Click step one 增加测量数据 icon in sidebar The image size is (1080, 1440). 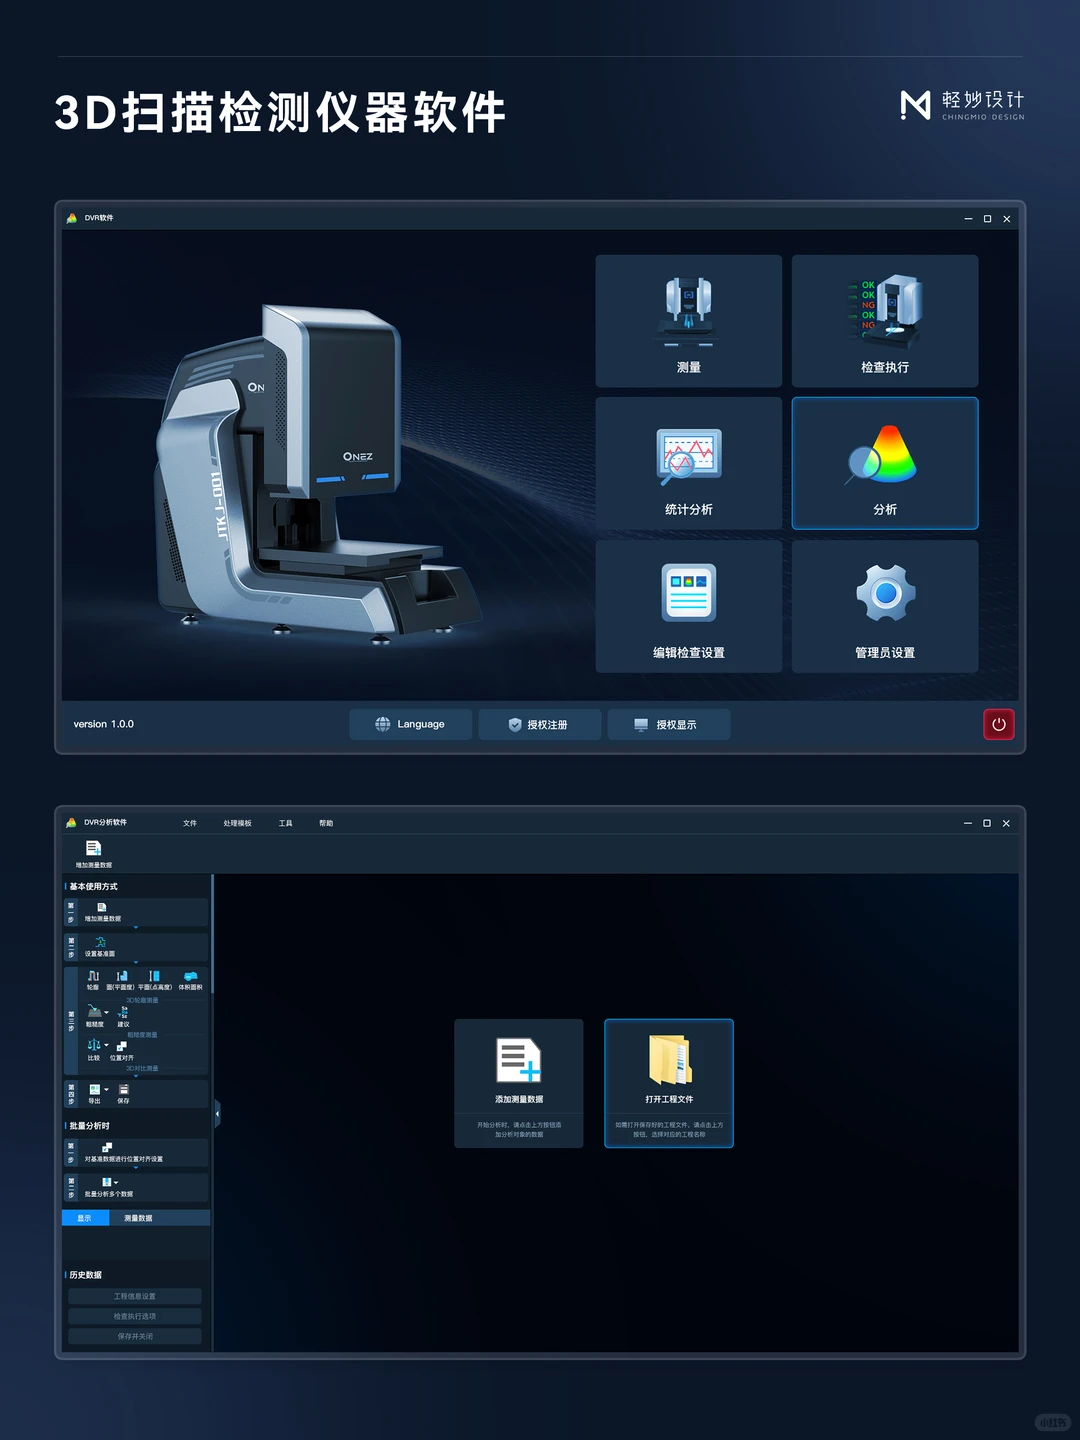point(101,907)
